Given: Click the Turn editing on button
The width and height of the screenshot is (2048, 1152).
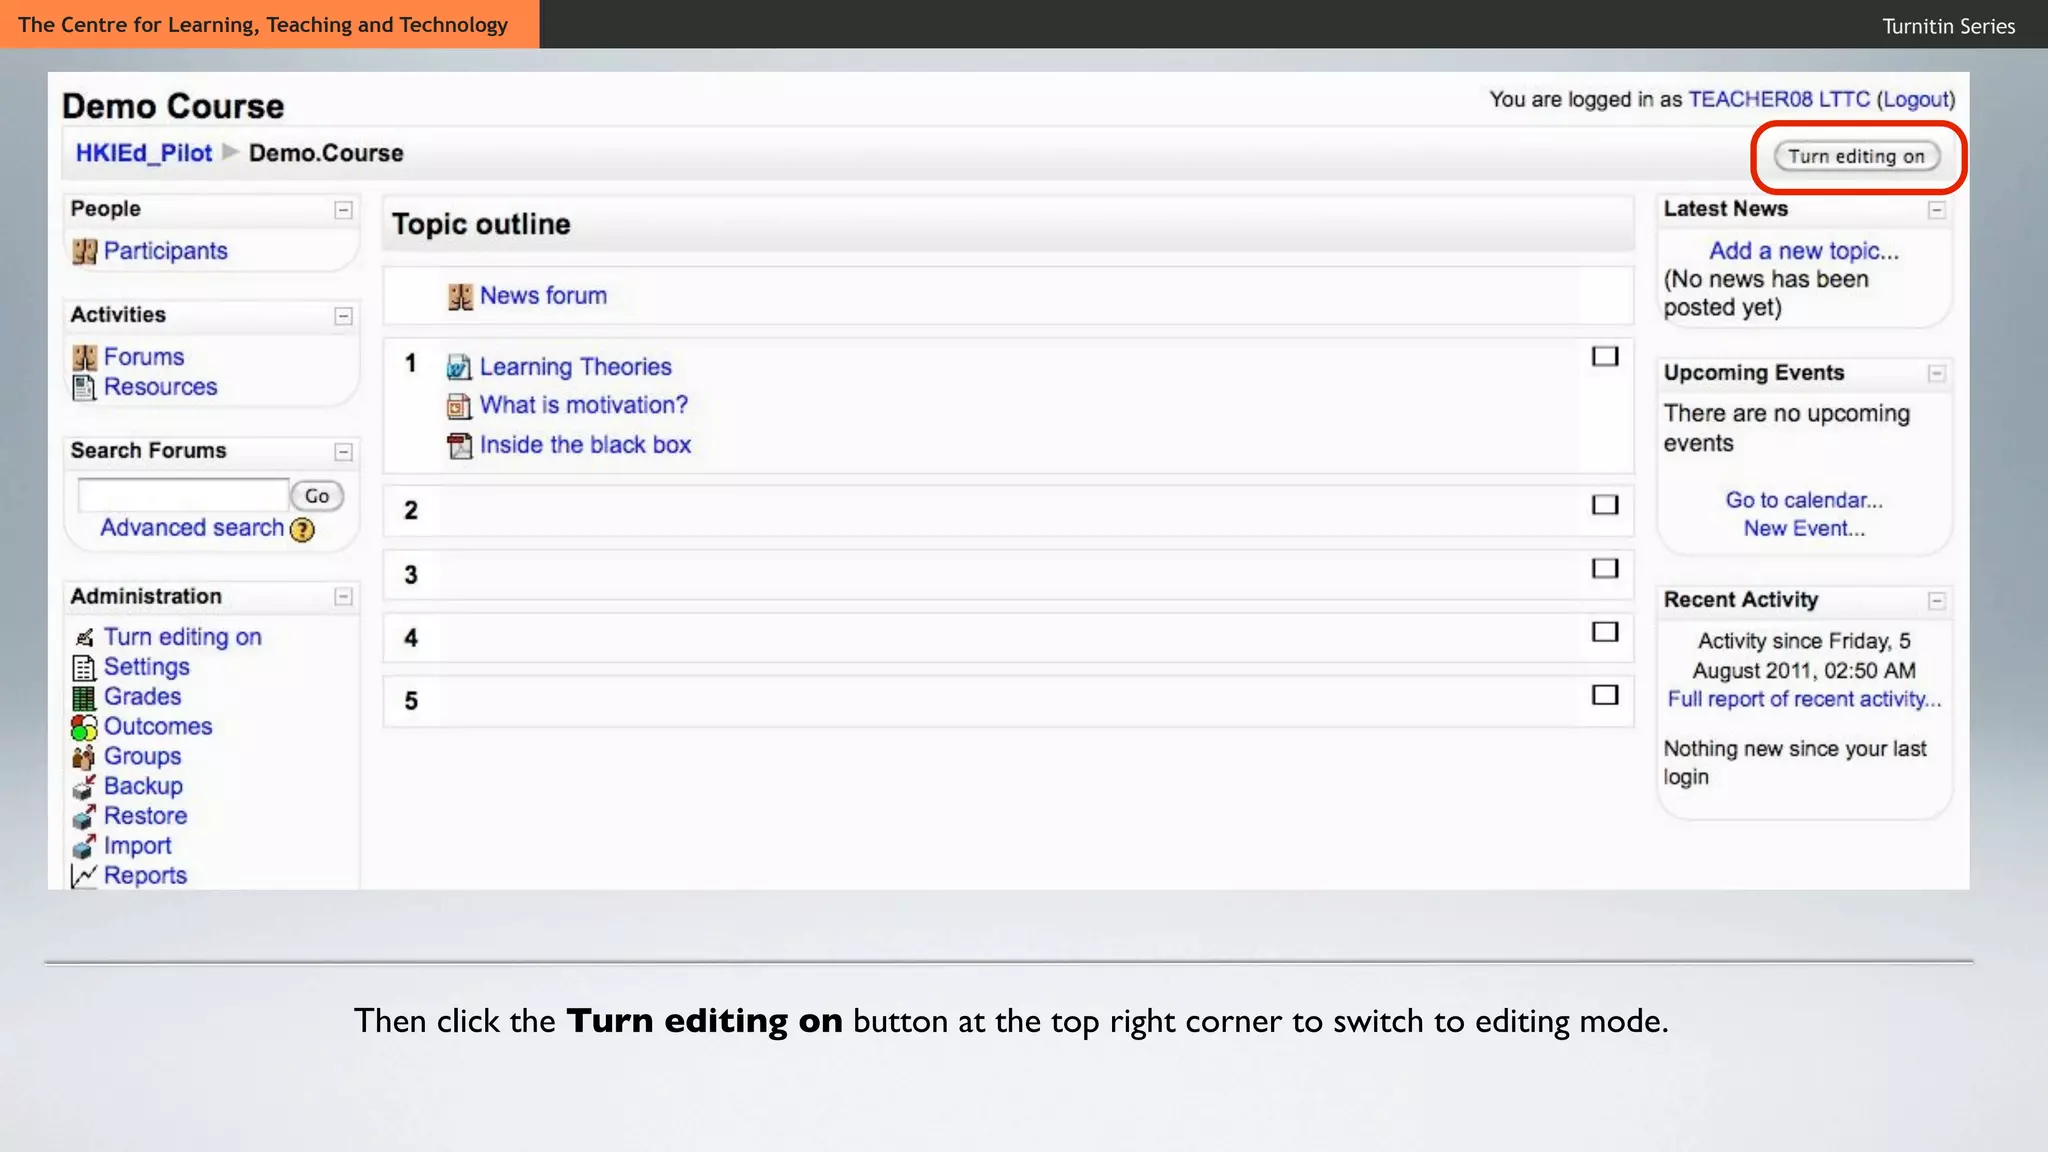Looking at the screenshot, I should click(1856, 156).
